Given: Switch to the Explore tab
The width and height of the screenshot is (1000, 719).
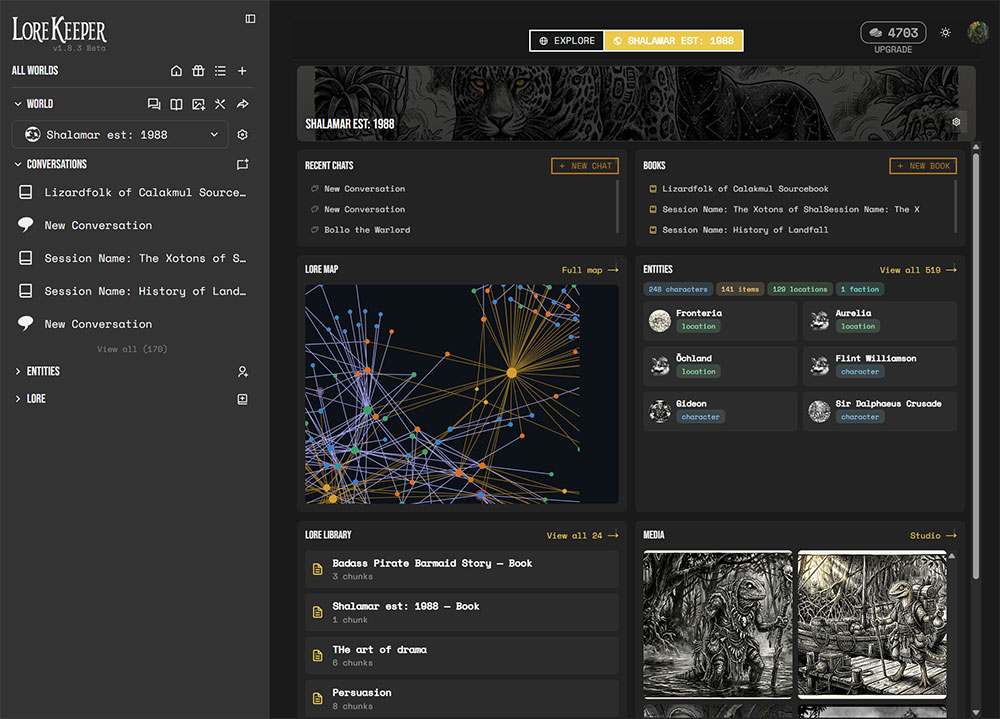Looking at the screenshot, I should (566, 41).
